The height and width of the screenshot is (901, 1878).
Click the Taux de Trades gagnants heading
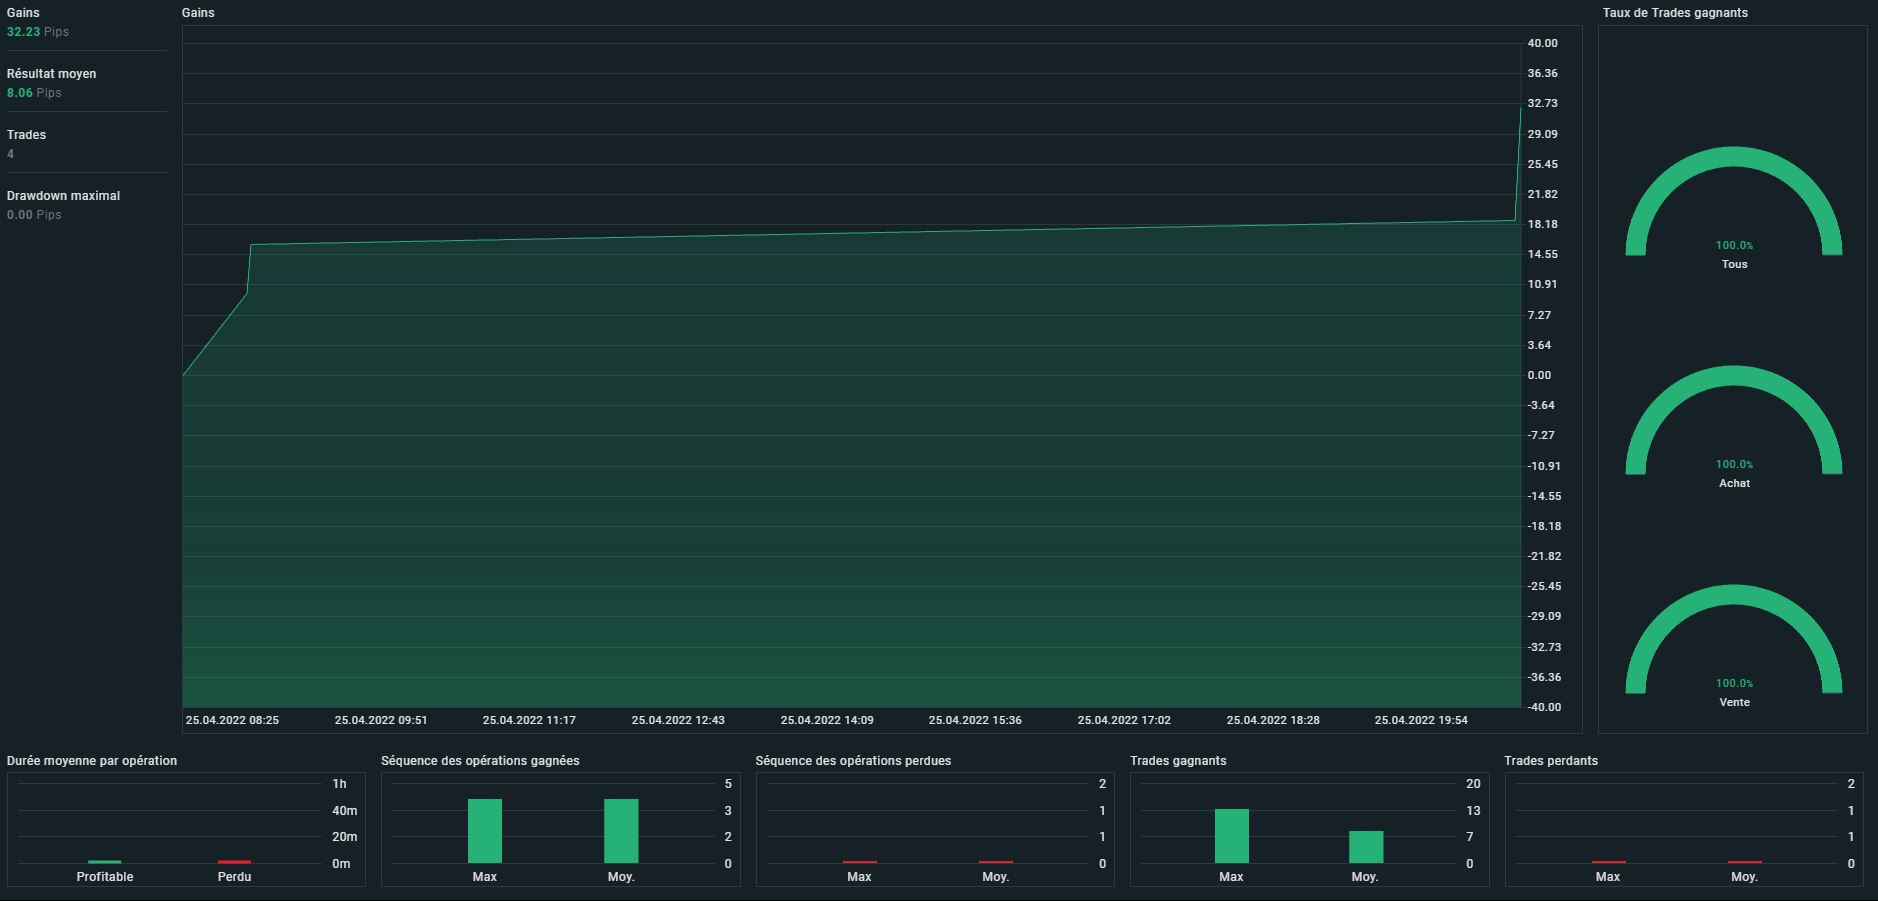1675,13
